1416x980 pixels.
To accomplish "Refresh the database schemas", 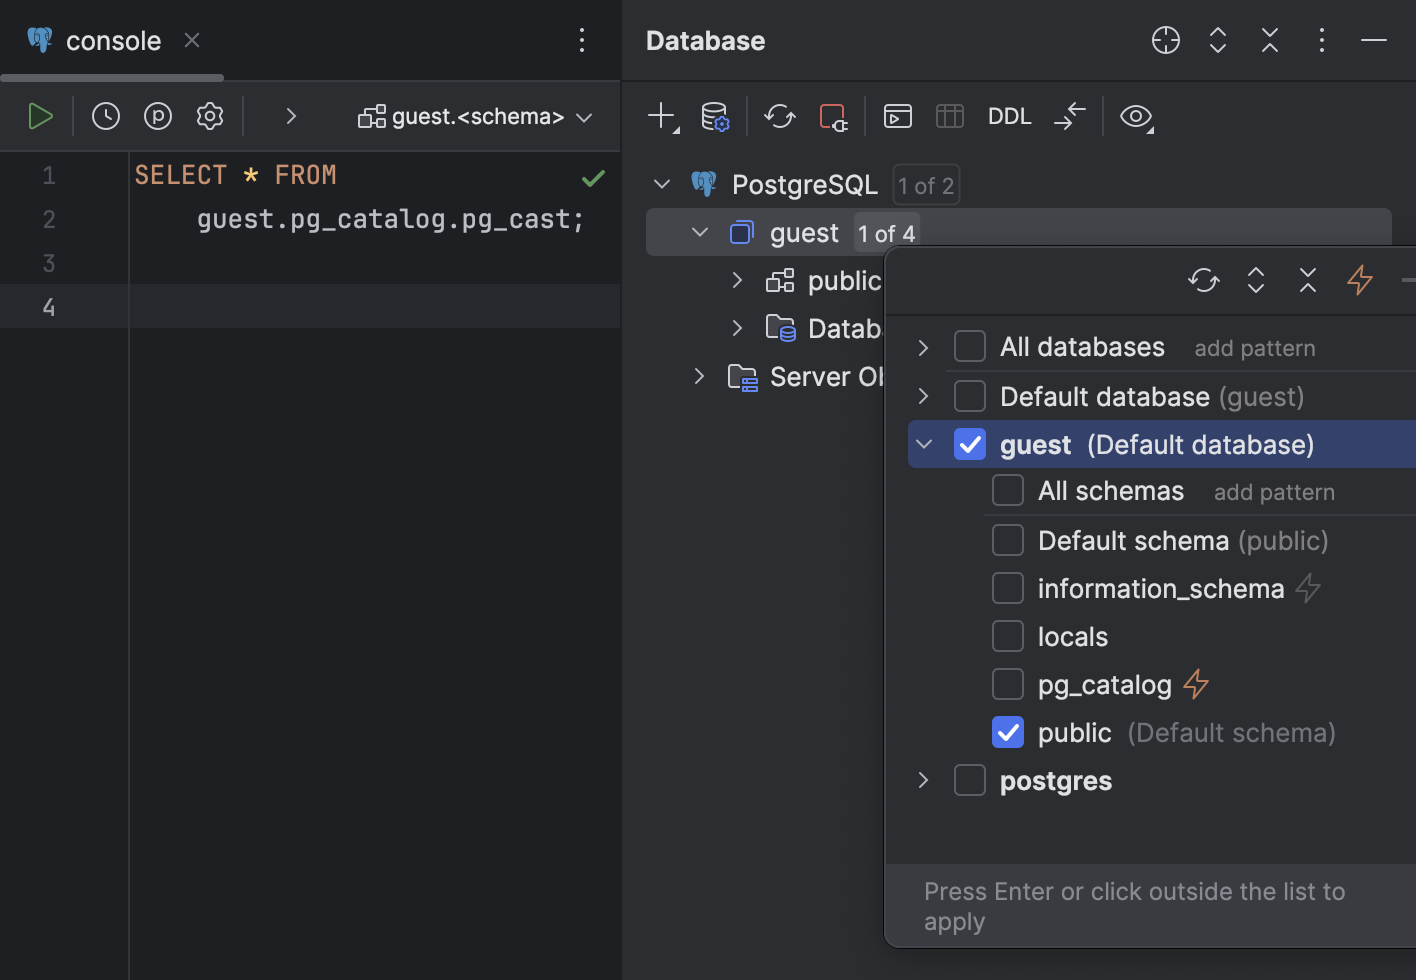I will [x=780, y=116].
